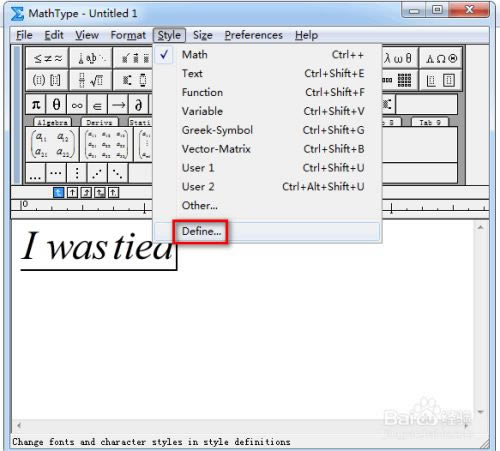Open the Help menu

[306, 35]
